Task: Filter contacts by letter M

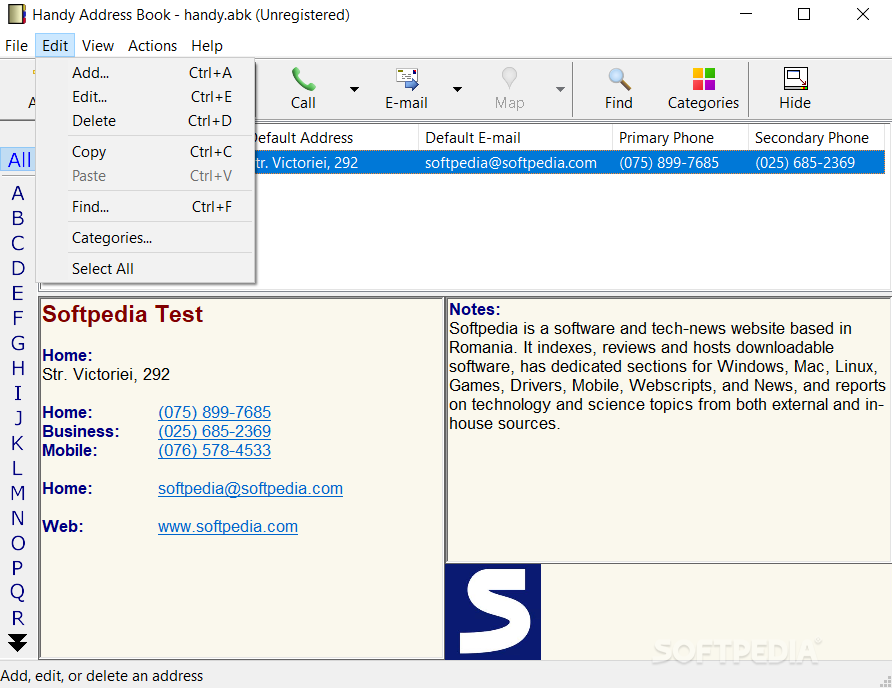Action: tap(18, 493)
